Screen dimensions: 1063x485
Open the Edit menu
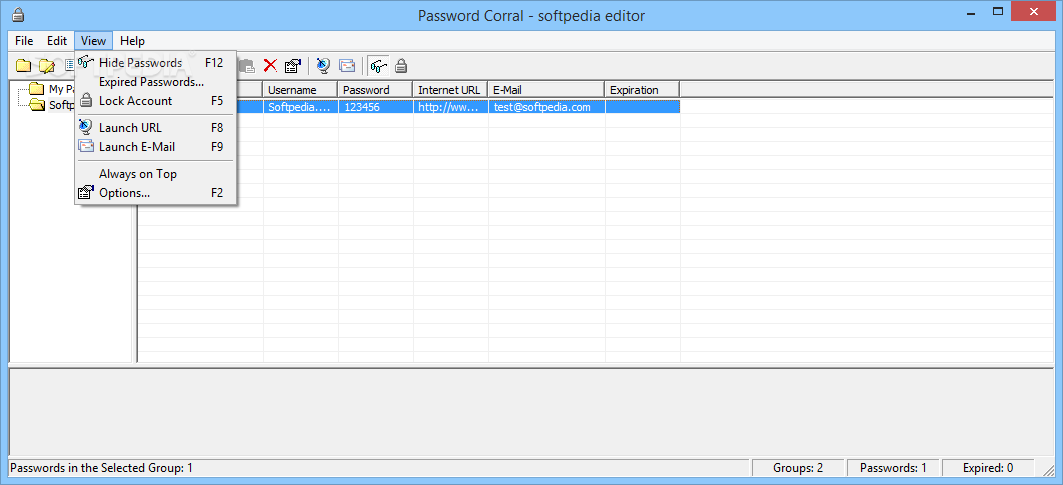(x=57, y=41)
